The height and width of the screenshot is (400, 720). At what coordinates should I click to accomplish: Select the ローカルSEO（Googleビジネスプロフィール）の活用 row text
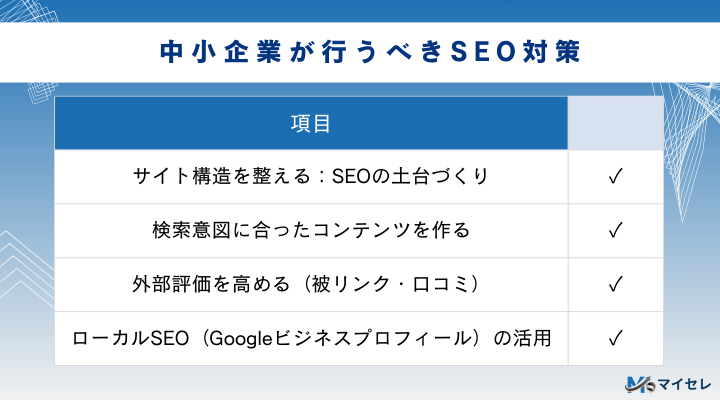point(311,338)
